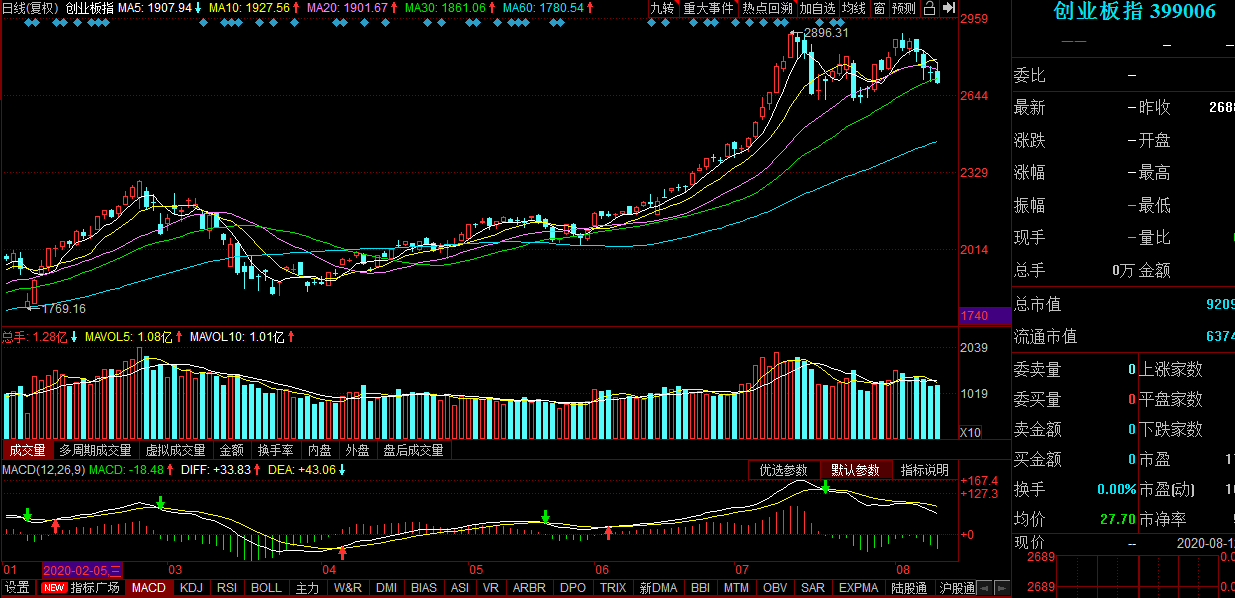Screen dimensions: 1235x598
Task: Click the 热点回溯 hotspot review button
Action: [767, 8]
